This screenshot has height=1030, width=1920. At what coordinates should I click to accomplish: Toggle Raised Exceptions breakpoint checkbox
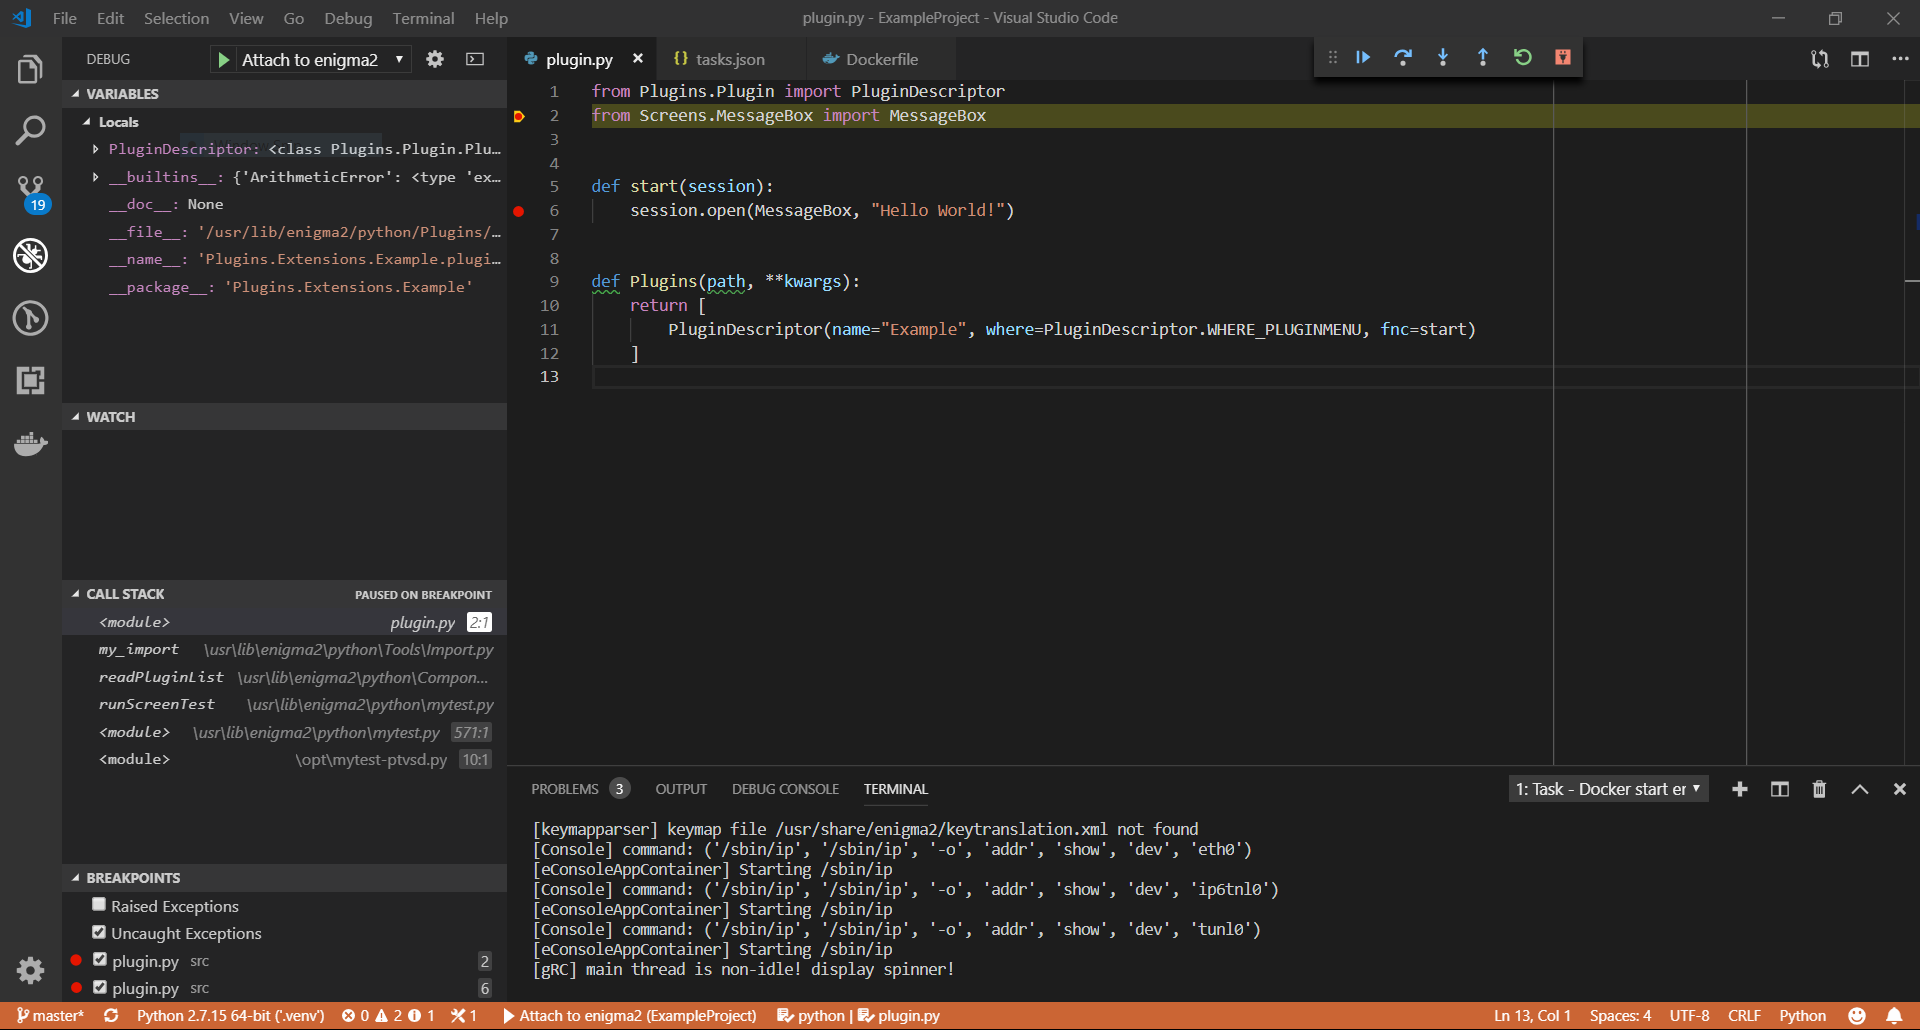pyautogui.click(x=99, y=905)
